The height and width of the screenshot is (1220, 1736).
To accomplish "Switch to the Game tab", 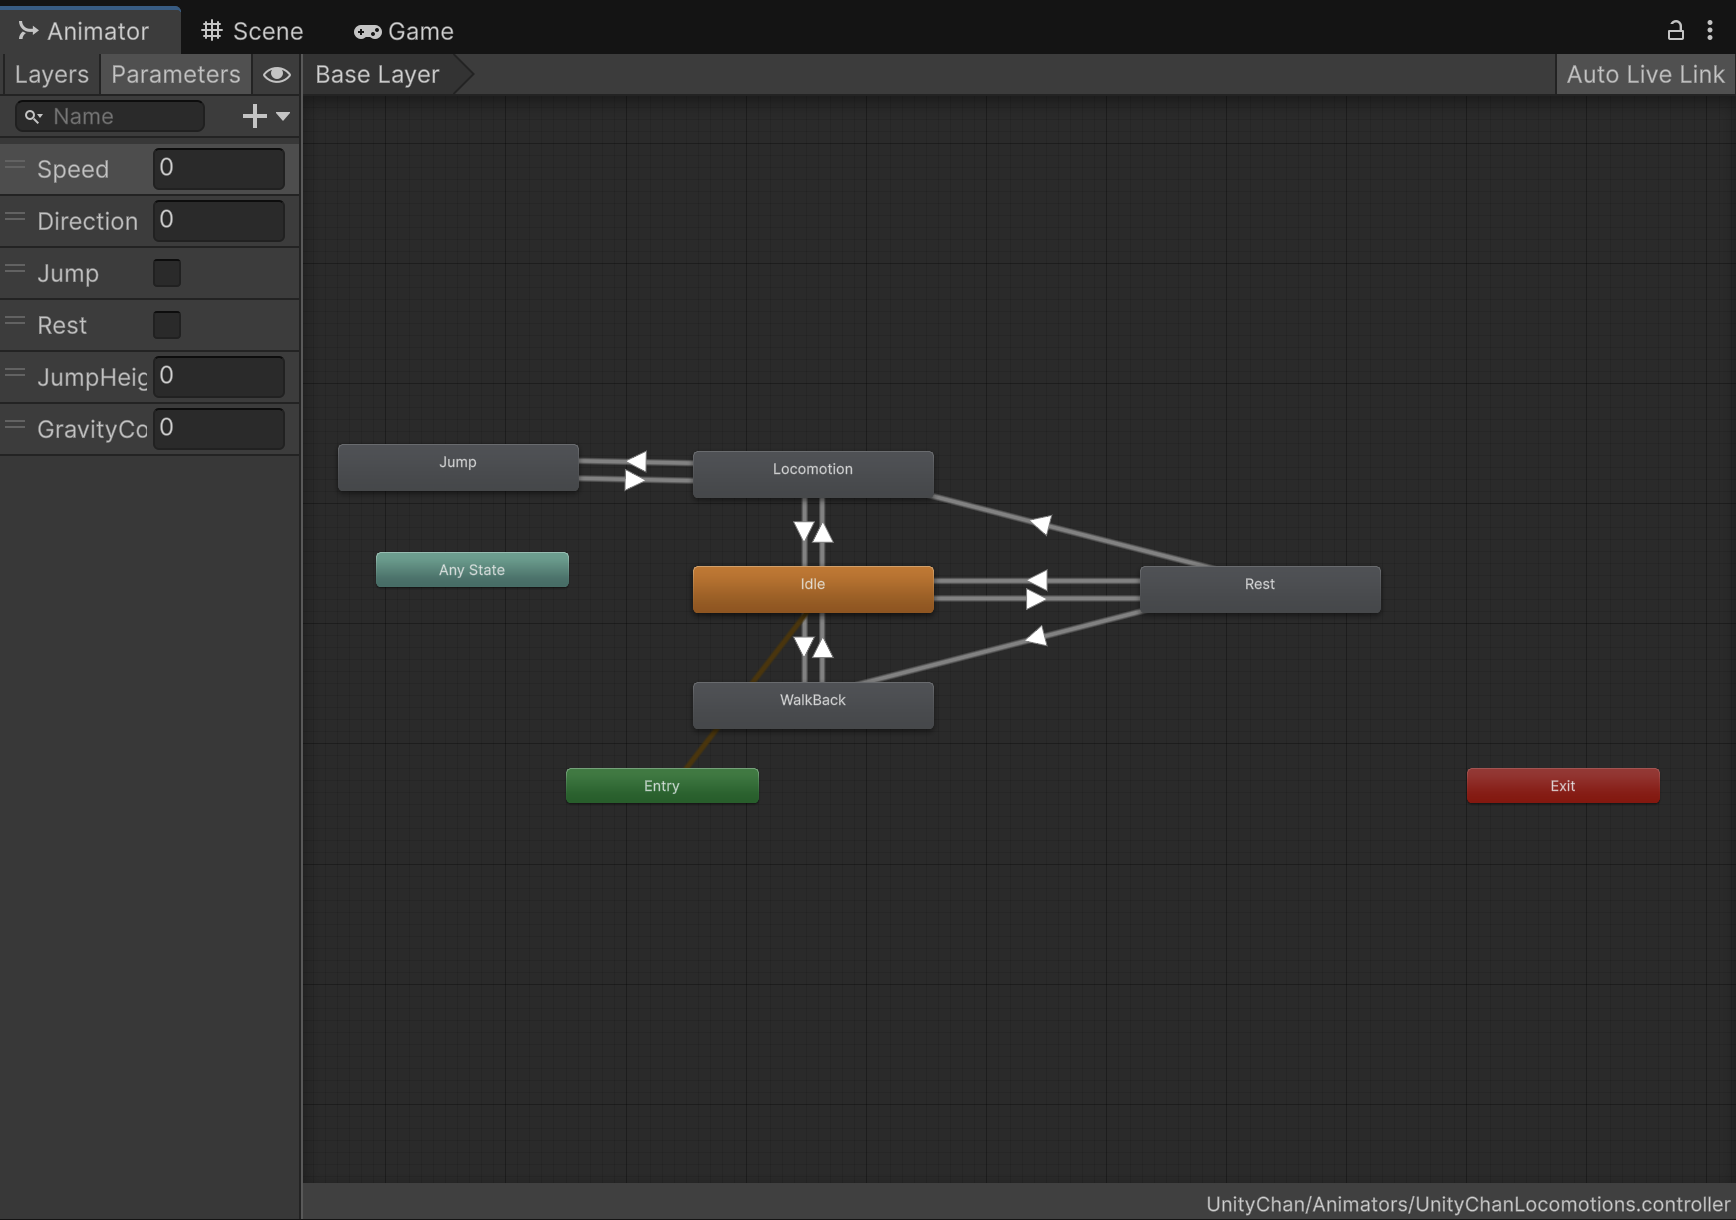I will (404, 31).
